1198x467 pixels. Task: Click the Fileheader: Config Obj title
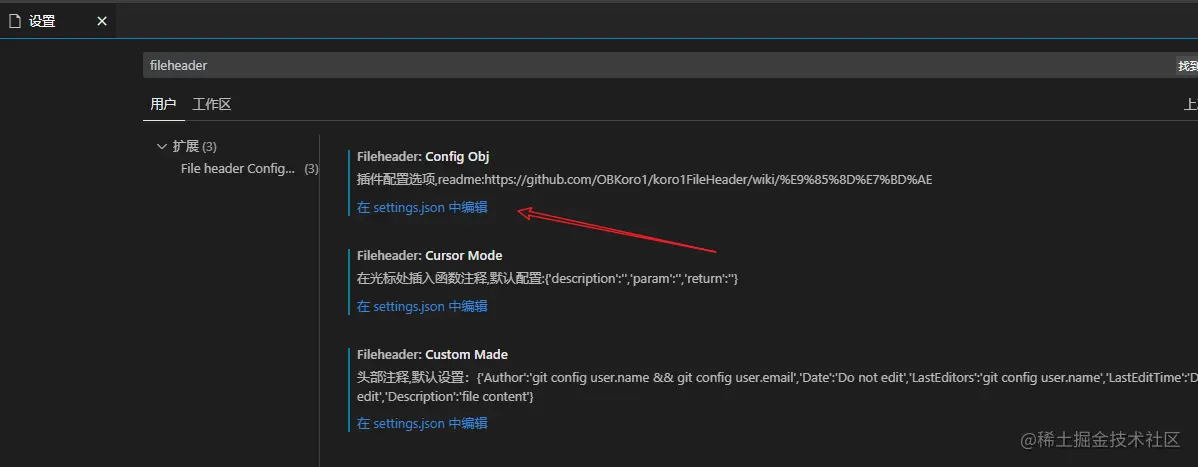pos(423,157)
